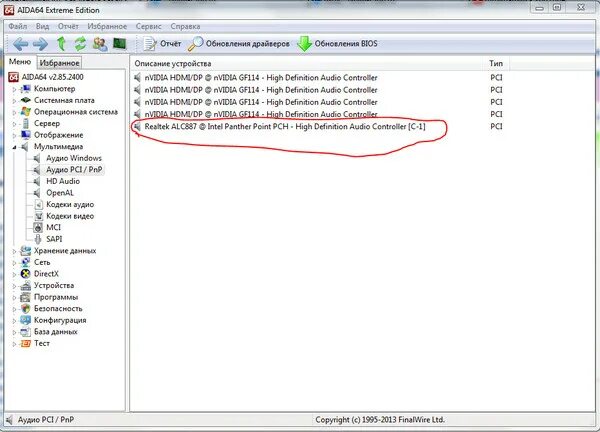Click the Хранение данных icon
This screenshot has height=432, width=600.
click(x=25, y=251)
